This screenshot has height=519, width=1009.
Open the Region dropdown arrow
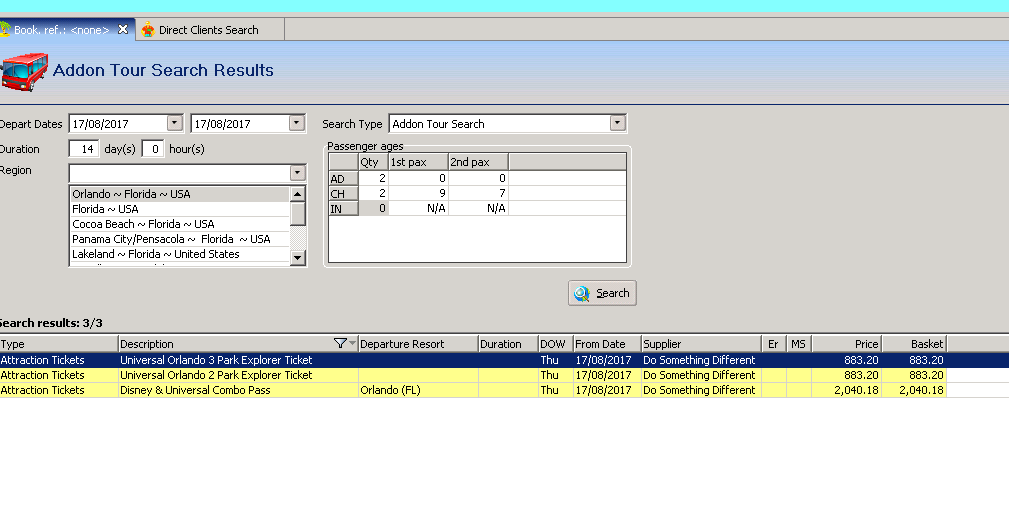point(297,173)
